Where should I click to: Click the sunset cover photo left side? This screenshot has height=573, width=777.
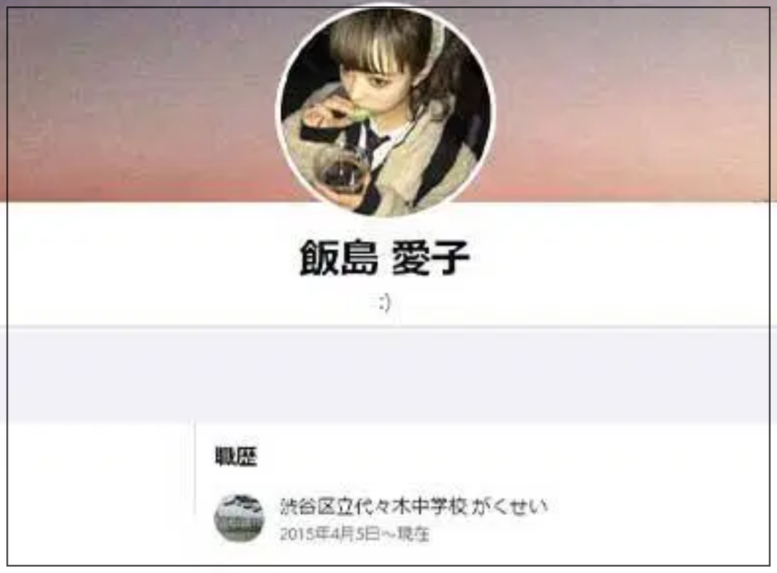[141, 104]
